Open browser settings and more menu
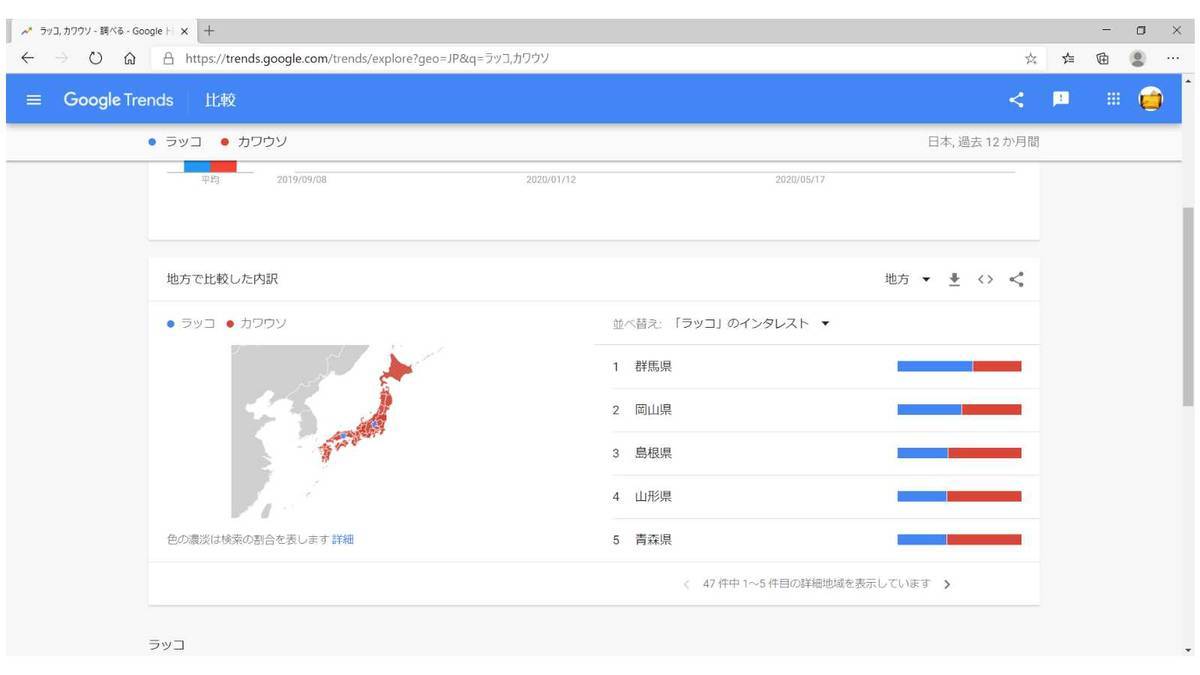The image size is (1200, 675). coord(1173,58)
